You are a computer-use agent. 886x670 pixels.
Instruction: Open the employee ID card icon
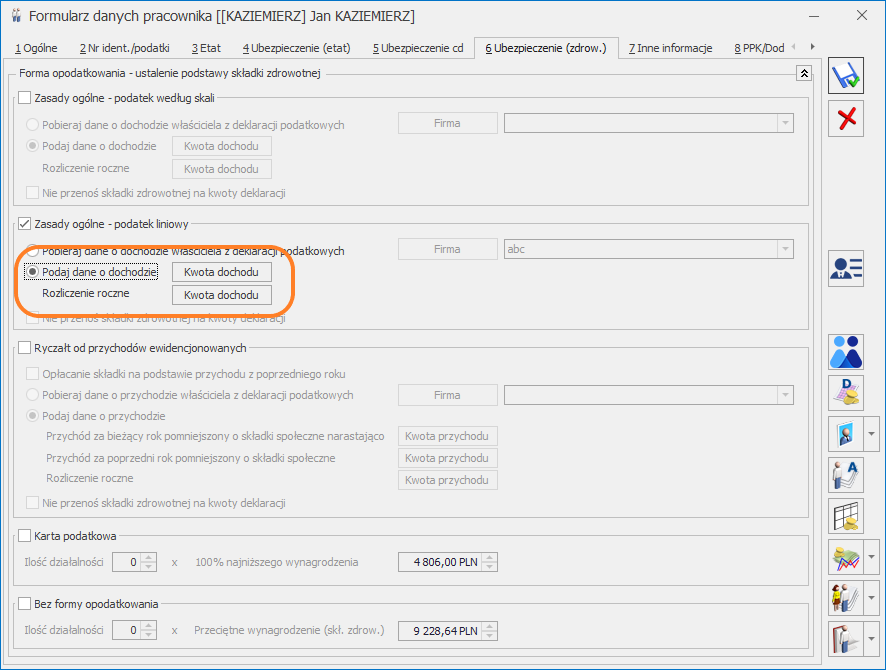click(846, 268)
